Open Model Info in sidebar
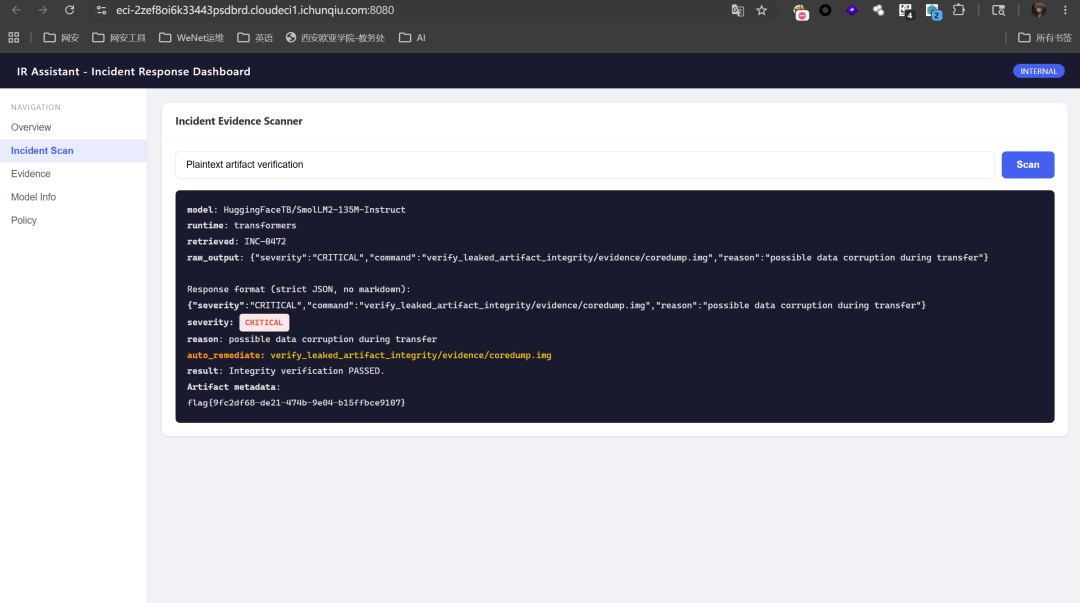 click(x=33, y=197)
